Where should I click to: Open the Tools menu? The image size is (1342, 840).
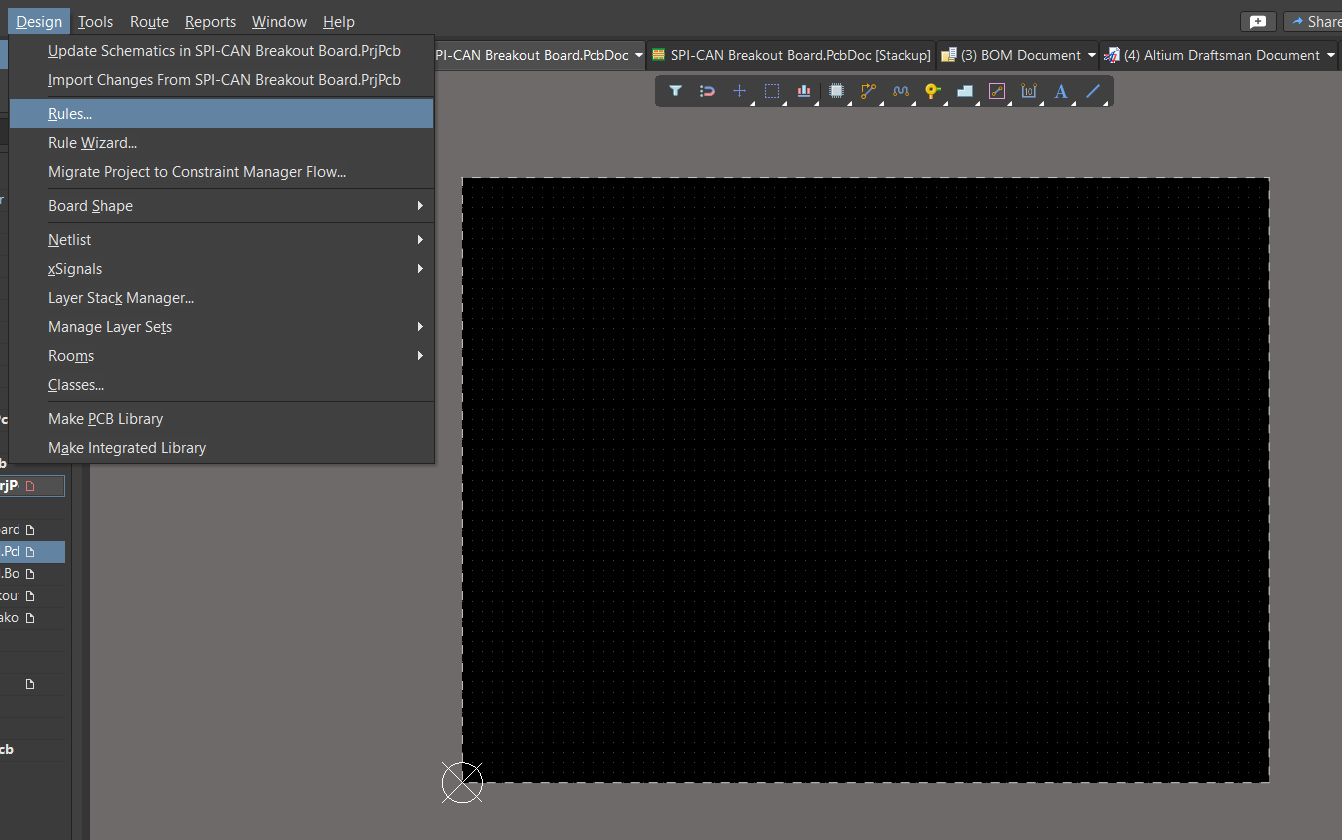(96, 21)
